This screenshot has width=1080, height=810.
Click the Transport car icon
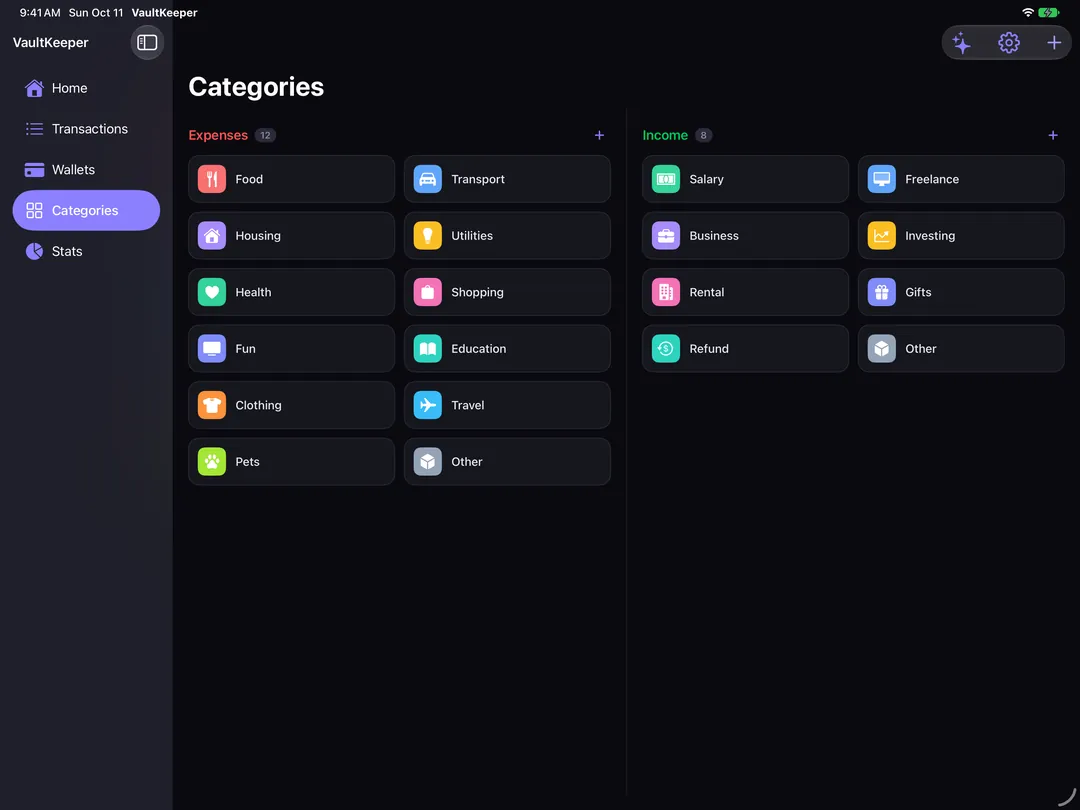pos(427,179)
